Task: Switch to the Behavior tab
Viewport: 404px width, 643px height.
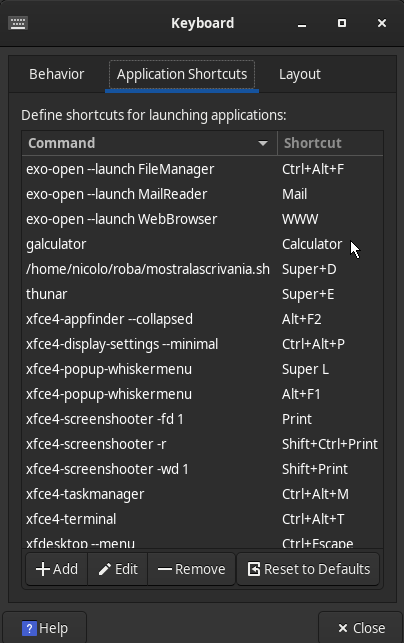Action: coord(57,74)
